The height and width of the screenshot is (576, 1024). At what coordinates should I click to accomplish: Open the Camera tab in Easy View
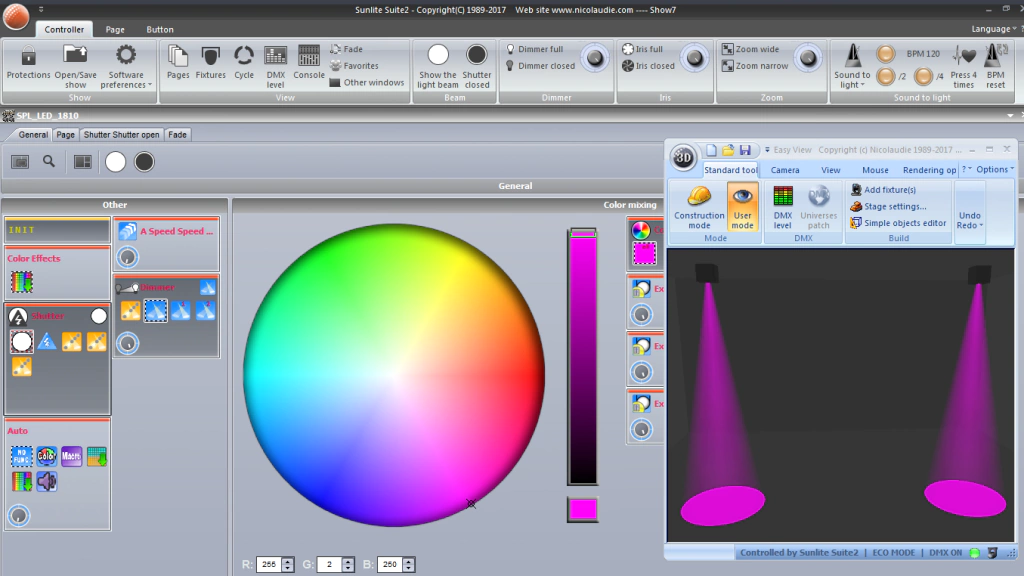(784, 170)
